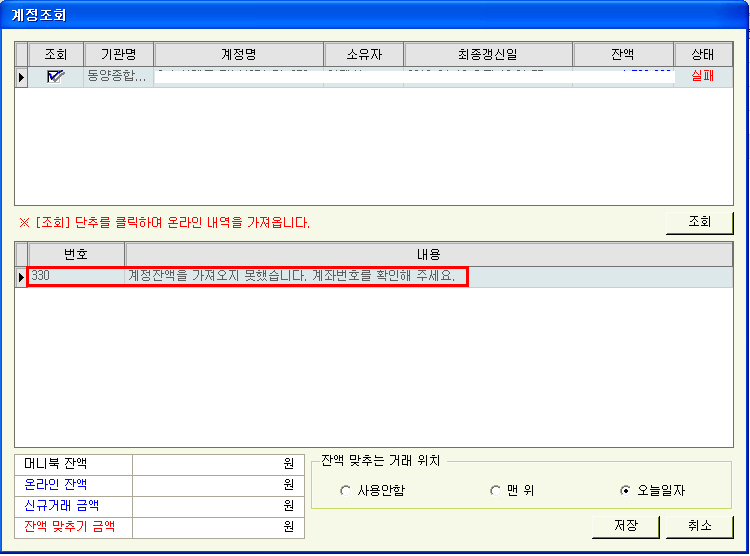Click the 최종갱신일 column header

pyautogui.click(x=488, y=54)
